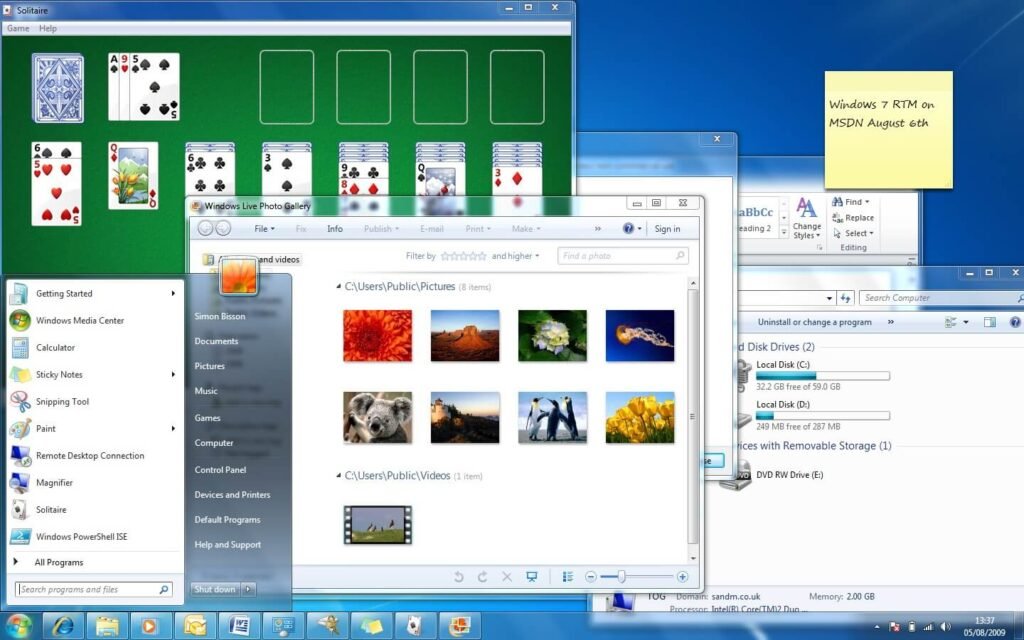Open Outlook from the taskbar

click(x=195, y=626)
